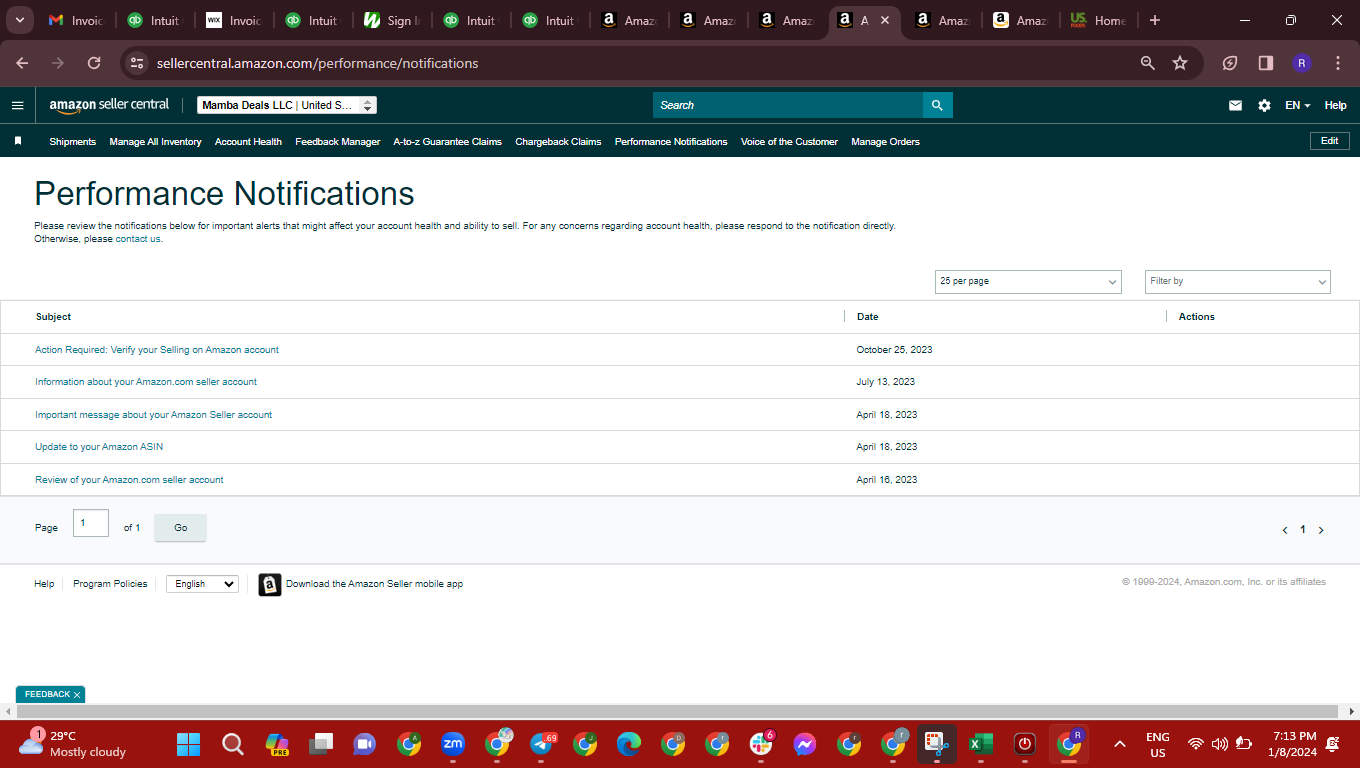Select A-to-z Guarantee Claims
Image resolution: width=1360 pixels, height=768 pixels.
point(448,142)
